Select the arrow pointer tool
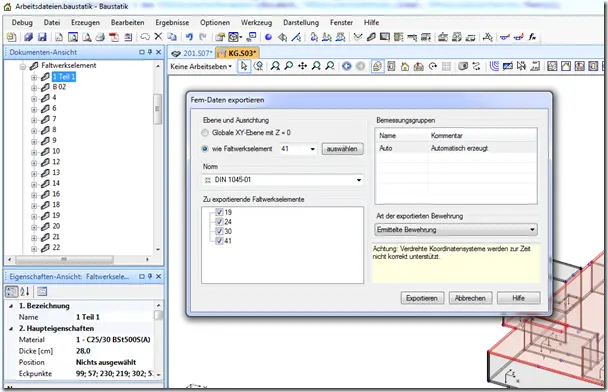The image size is (608, 392). [x=244, y=66]
